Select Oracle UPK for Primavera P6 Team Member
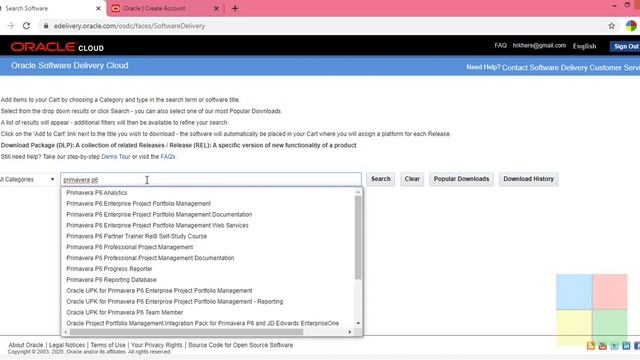This screenshot has height=360, width=640. [124, 312]
